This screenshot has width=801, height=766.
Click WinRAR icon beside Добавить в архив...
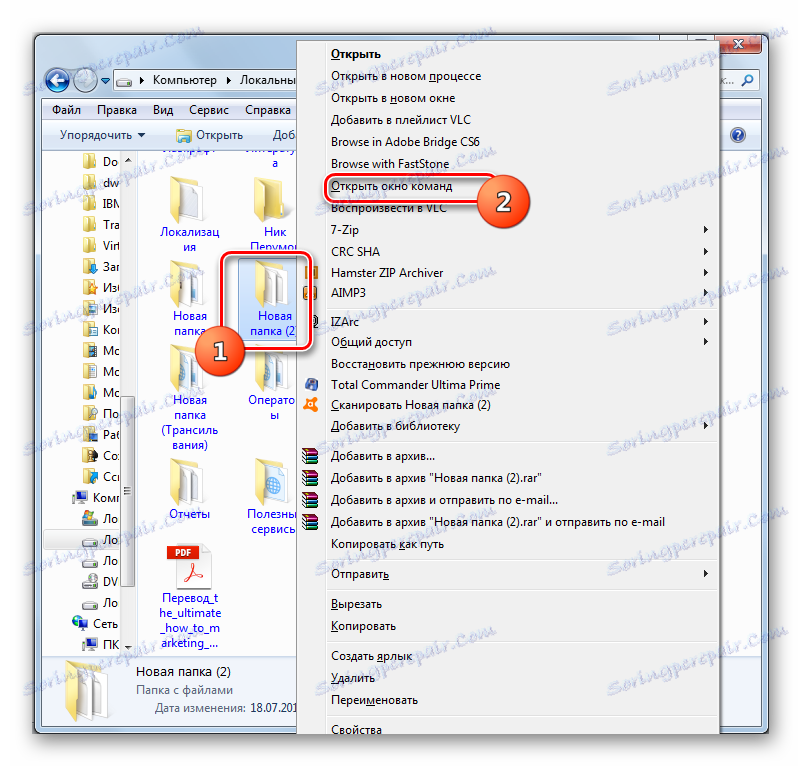tap(310, 456)
